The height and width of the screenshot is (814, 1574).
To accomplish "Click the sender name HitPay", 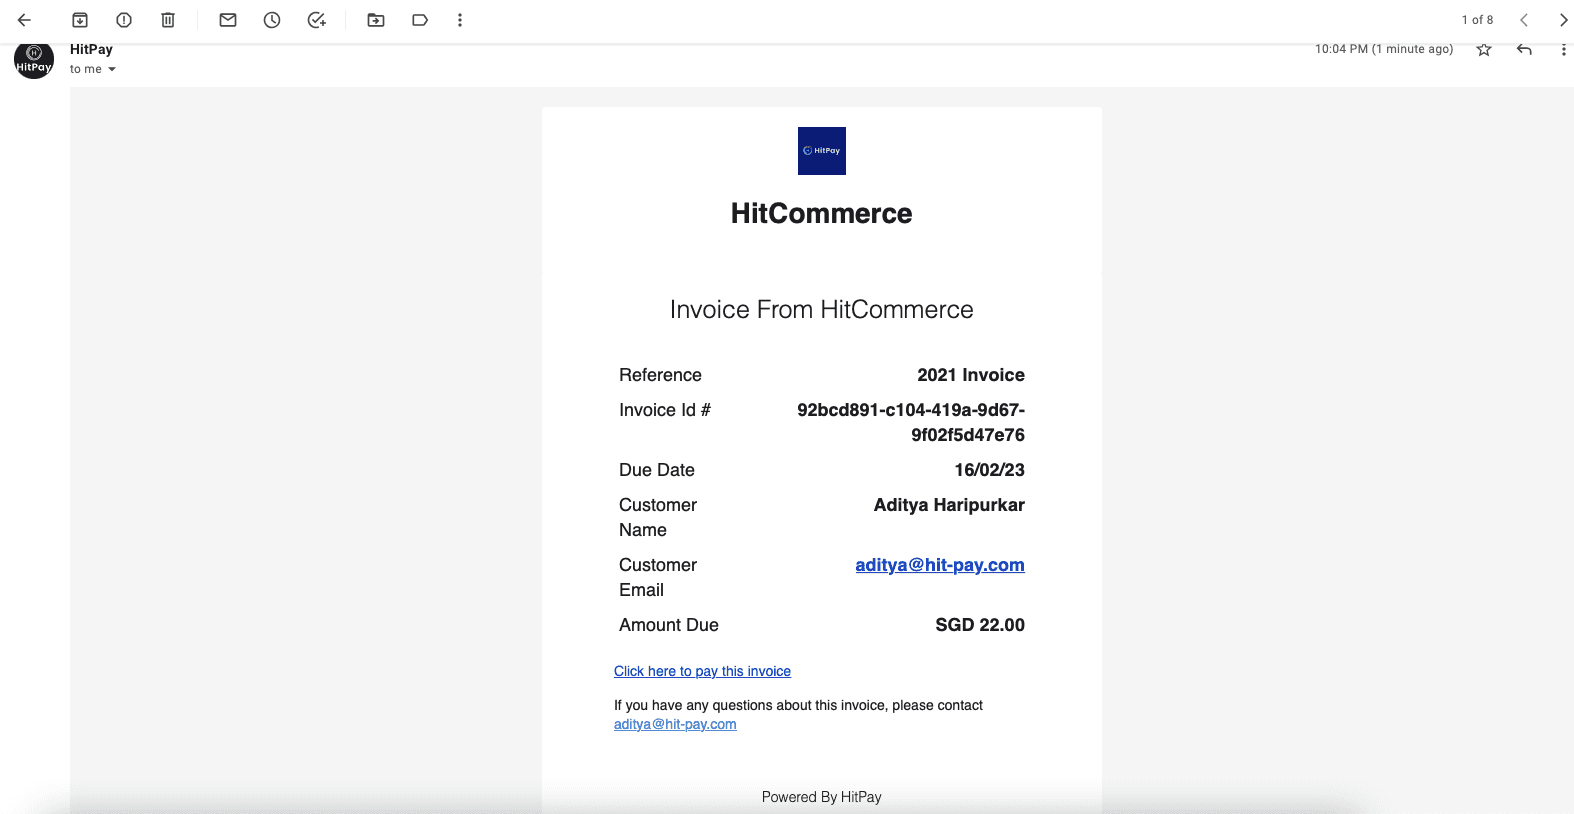I will (91, 49).
